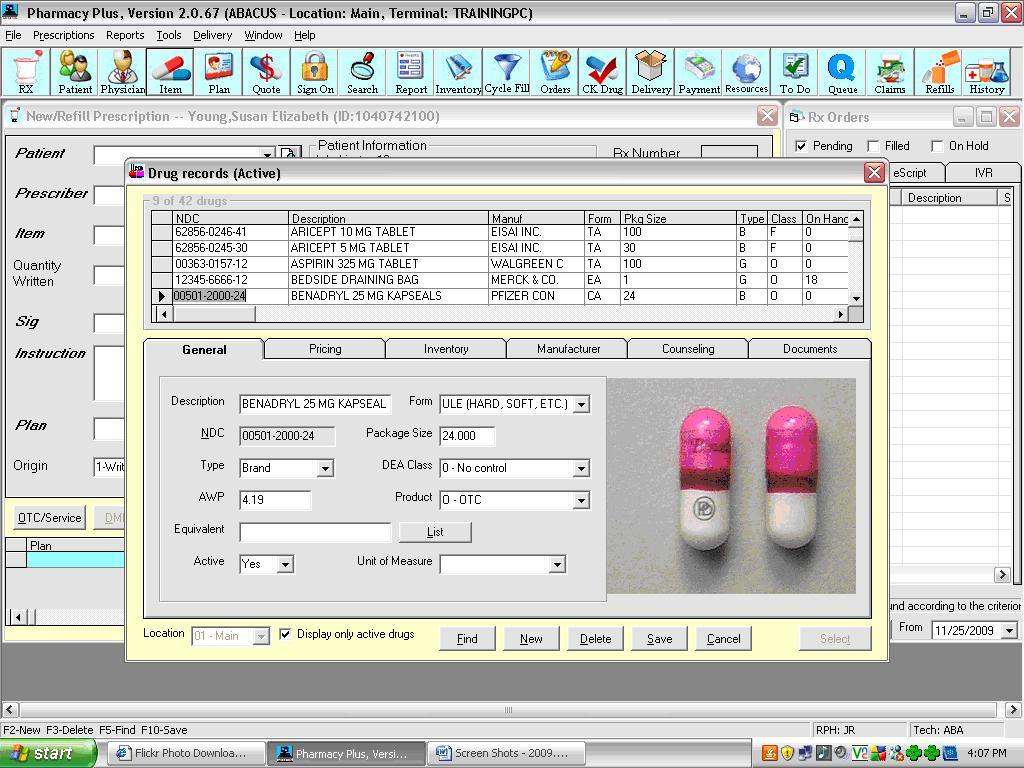Open the Plan toolbar icon

point(219,72)
